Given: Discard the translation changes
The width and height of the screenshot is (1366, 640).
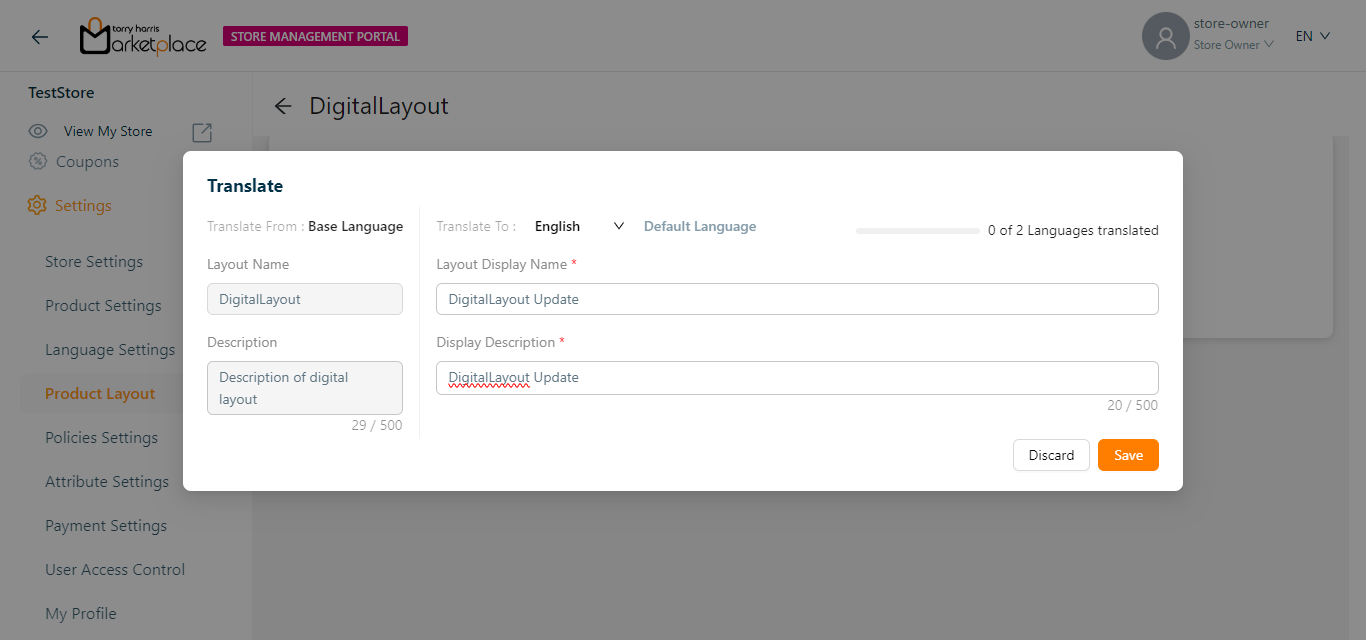Looking at the screenshot, I should [1051, 455].
